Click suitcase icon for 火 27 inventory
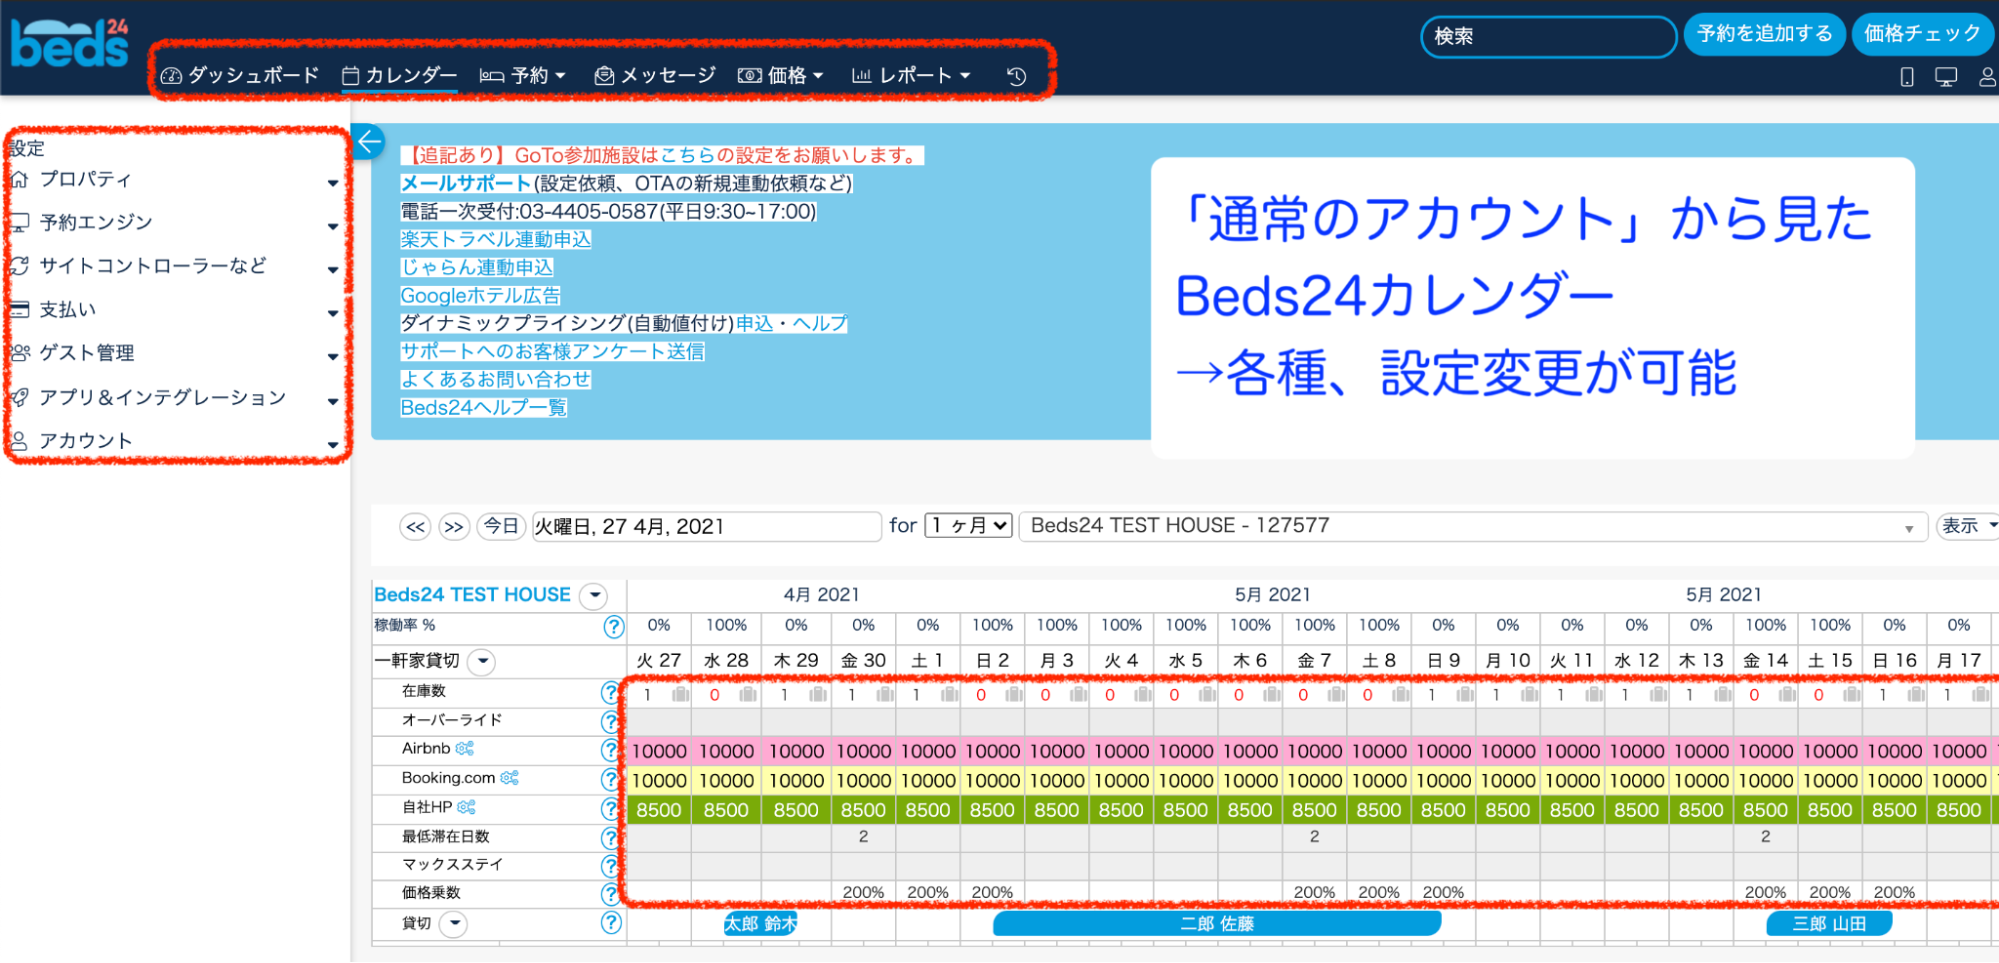 pyautogui.click(x=681, y=694)
